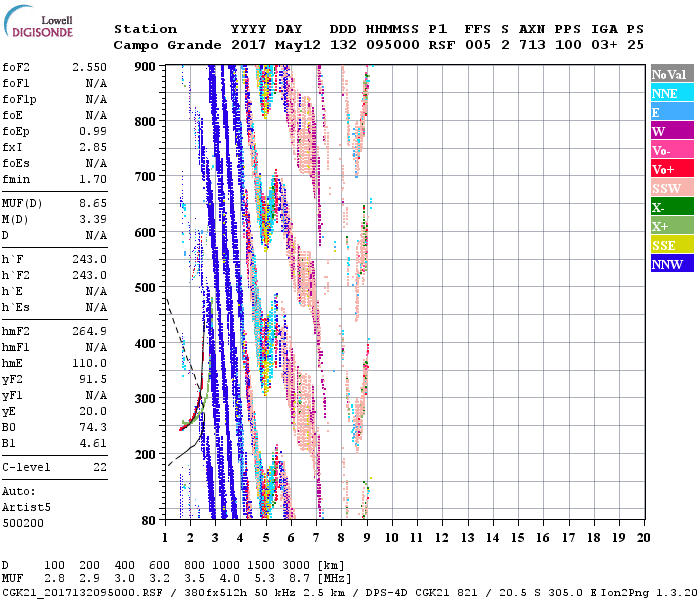Screen dimensions: 700x600
Task: Click the day-of-year 132 value
Action: pos(343,45)
